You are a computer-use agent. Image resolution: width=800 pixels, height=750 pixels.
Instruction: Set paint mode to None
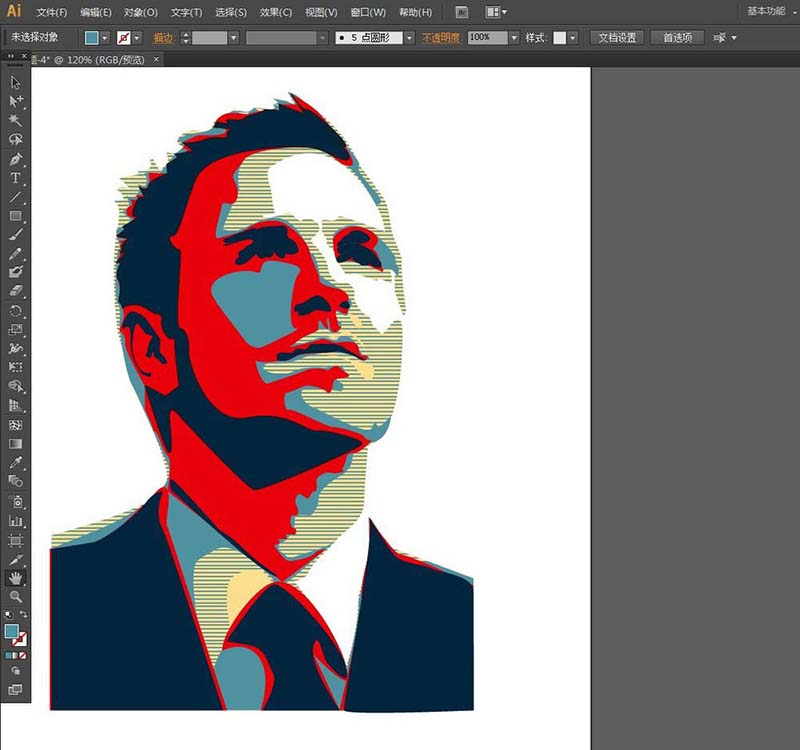pos(22,656)
